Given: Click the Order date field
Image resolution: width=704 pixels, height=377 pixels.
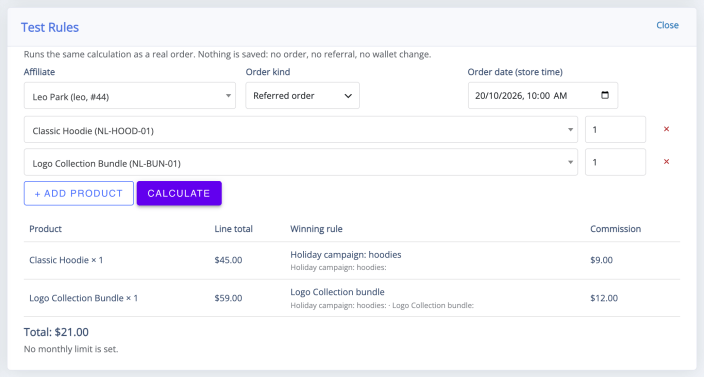Looking at the screenshot, I should point(543,96).
